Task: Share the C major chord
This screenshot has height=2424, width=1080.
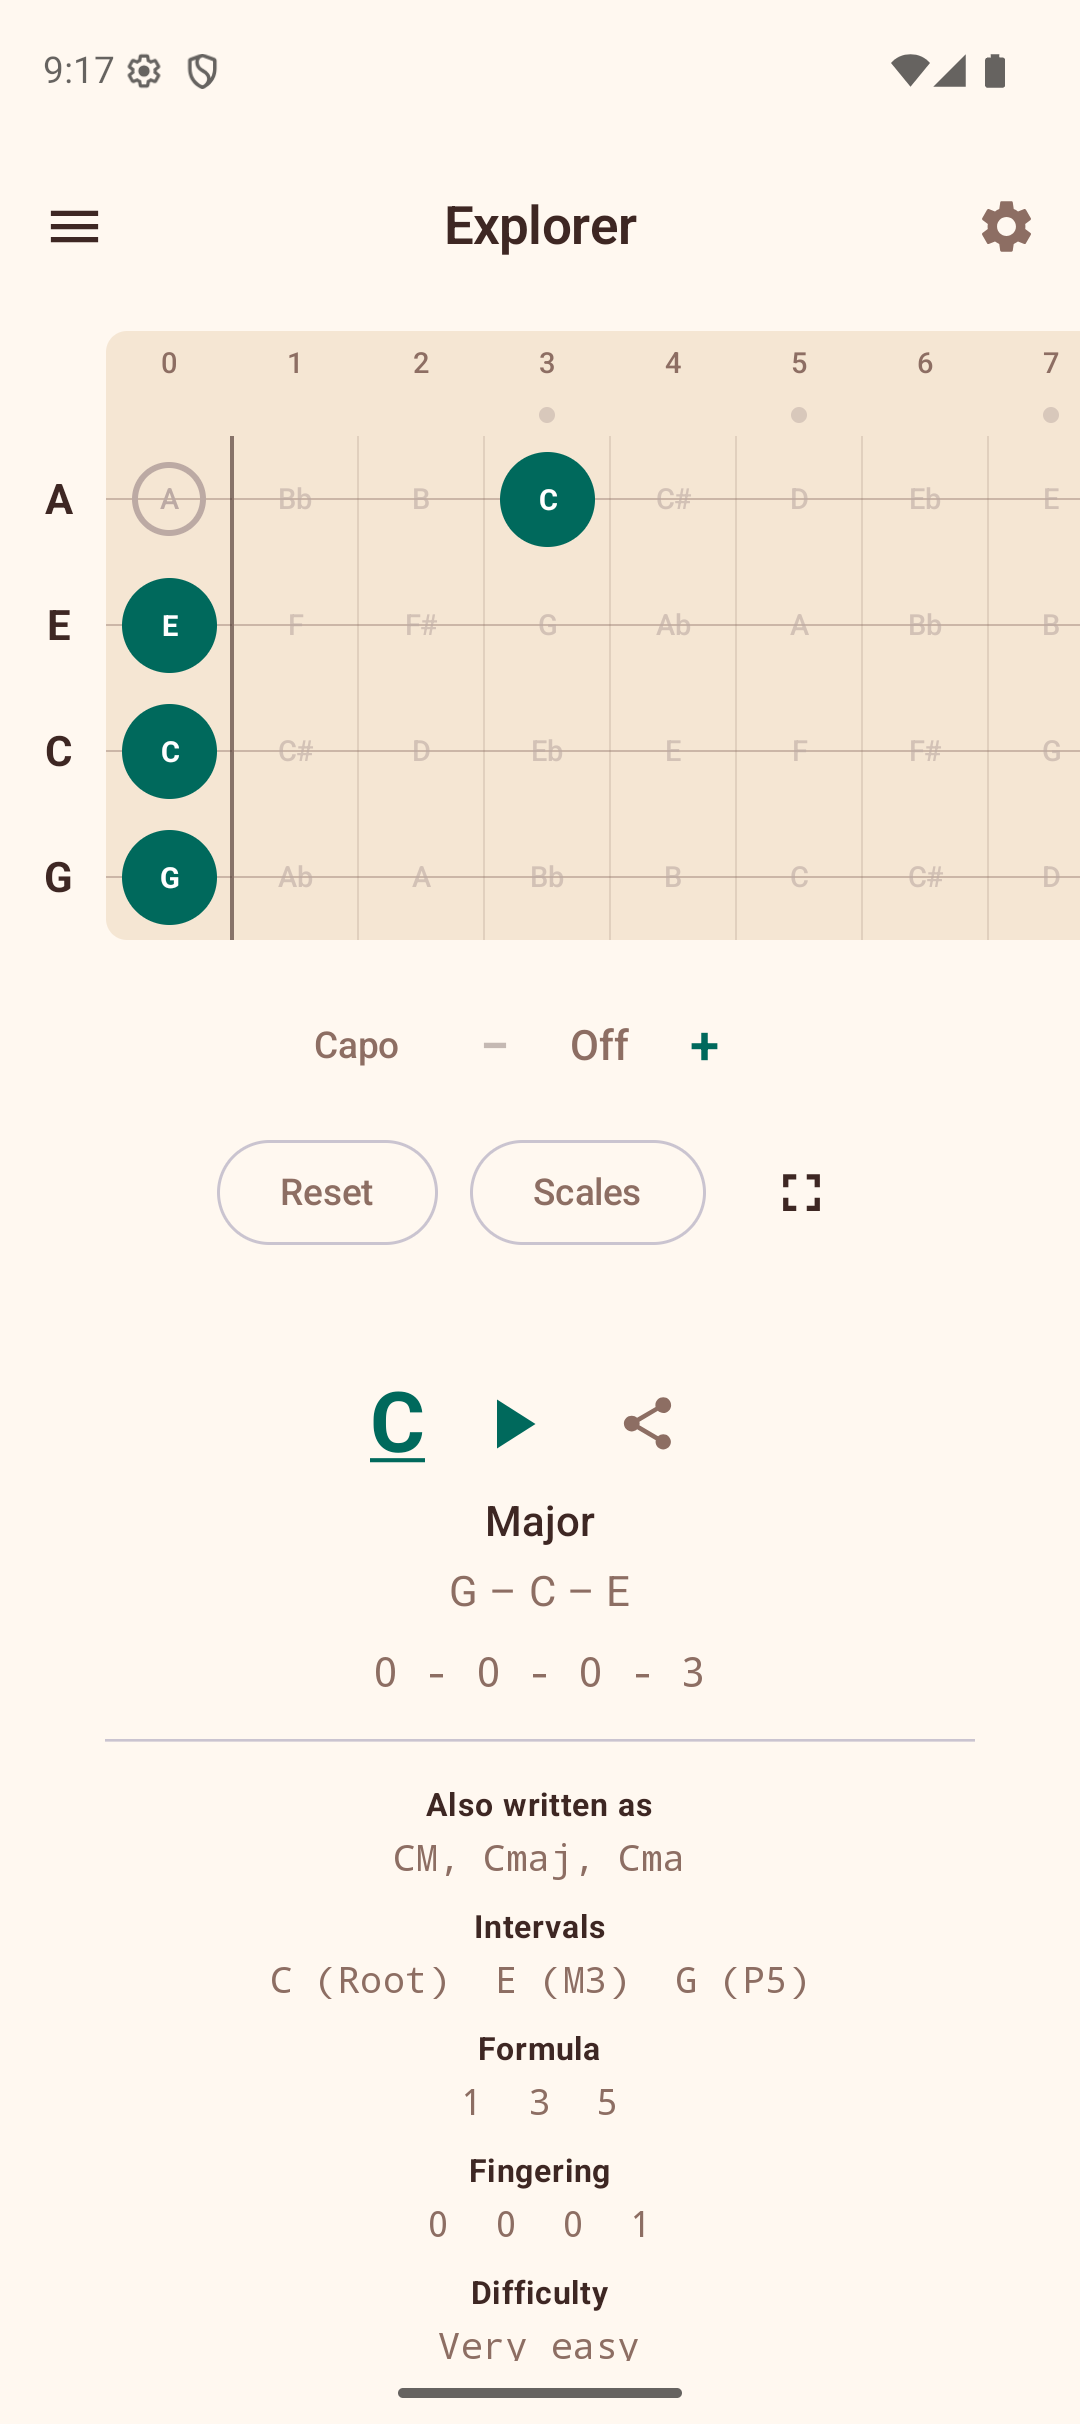Action: [x=646, y=1424]
